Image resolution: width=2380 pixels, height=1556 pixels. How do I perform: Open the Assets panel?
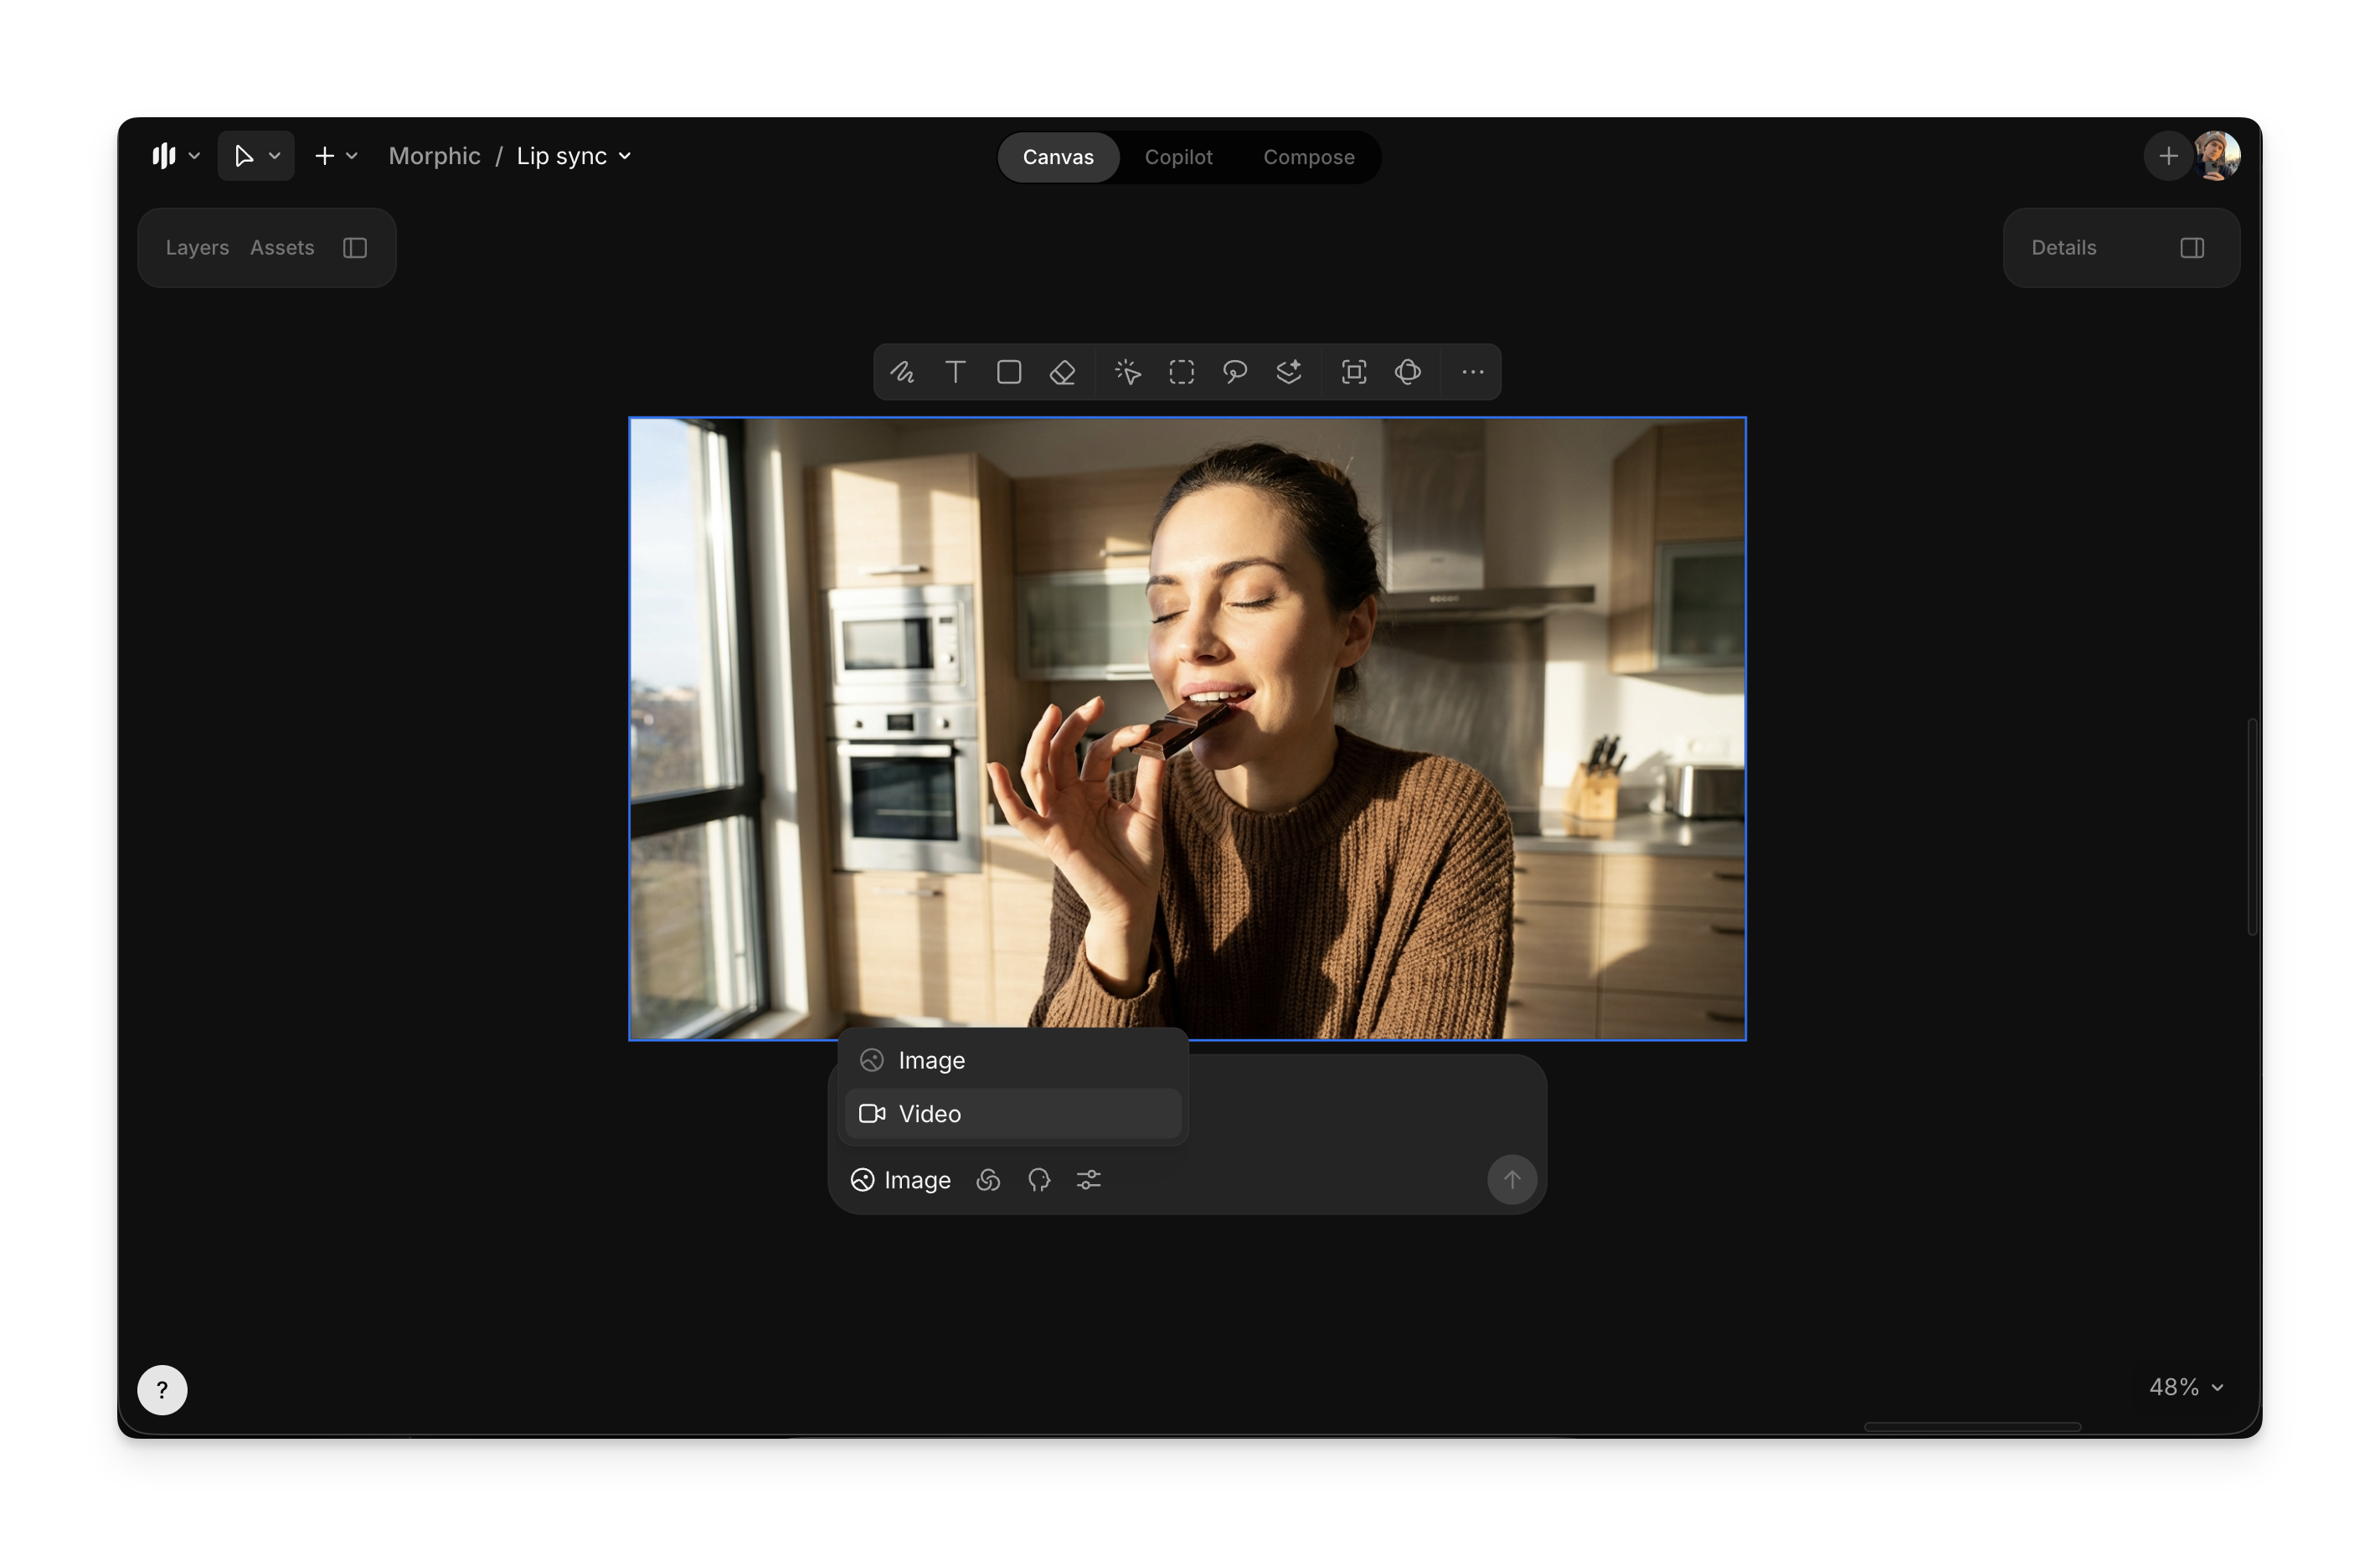point(282,248)
